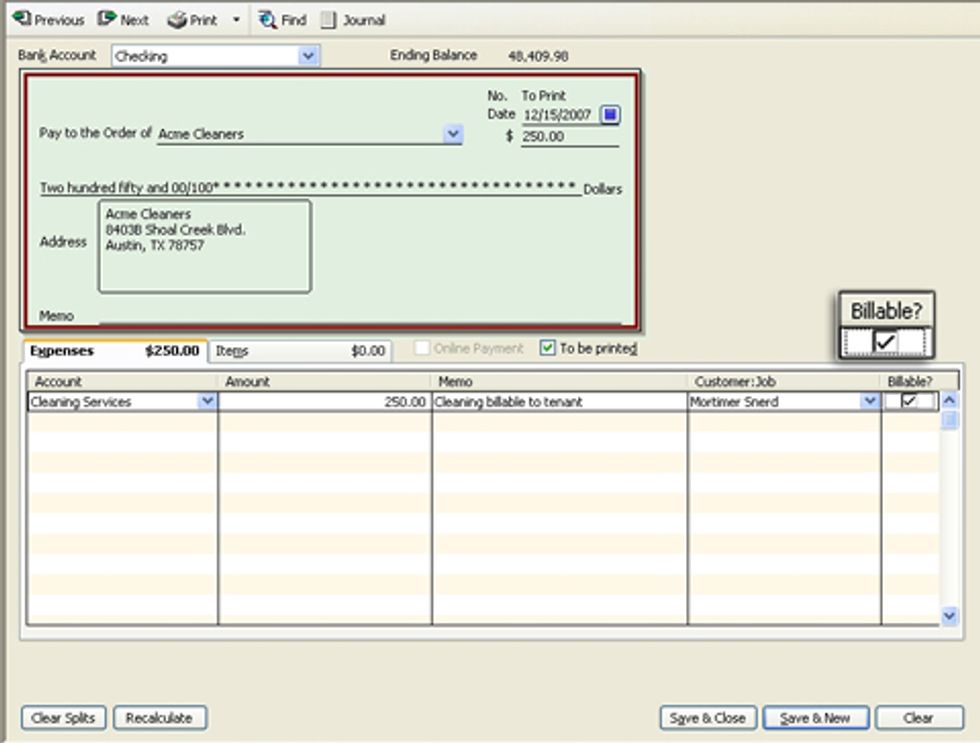Click the expenses table scrollbar thumb
The height and width of the screenshot is (743, 980).
[x=949, y=420]
